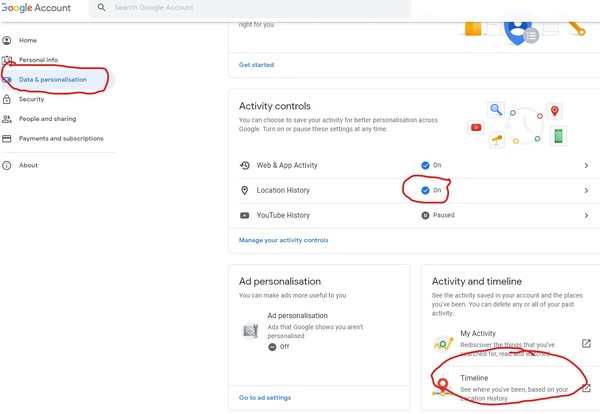Open Personal info in the sidebar
The height and width of the screenshot is (414, 600).
pyautogui.click(x=38, y=60)
